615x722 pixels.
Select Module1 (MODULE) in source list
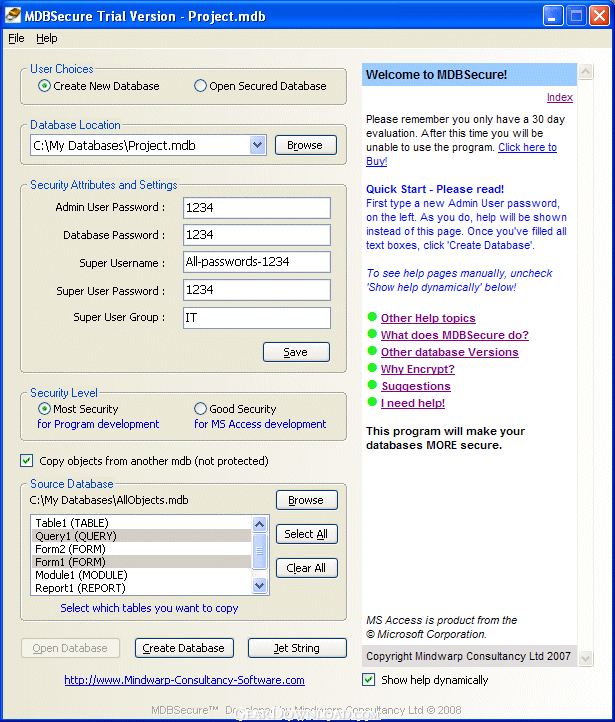(142, 575)
